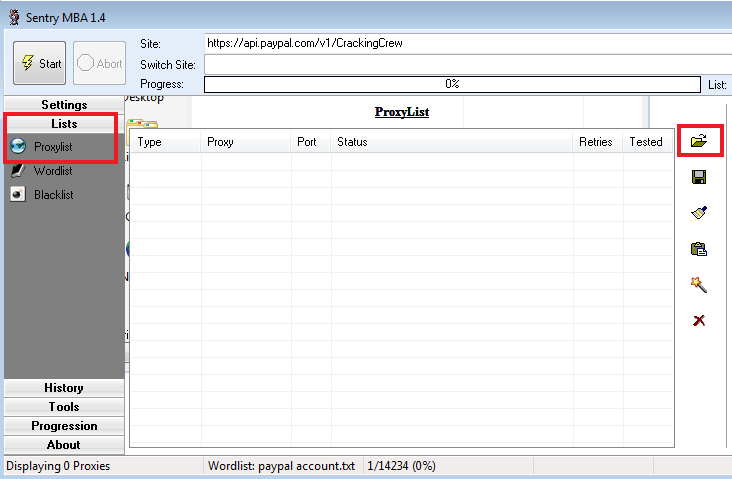
Task: Click the clipboard paste icon
Action: click(699, 249)
